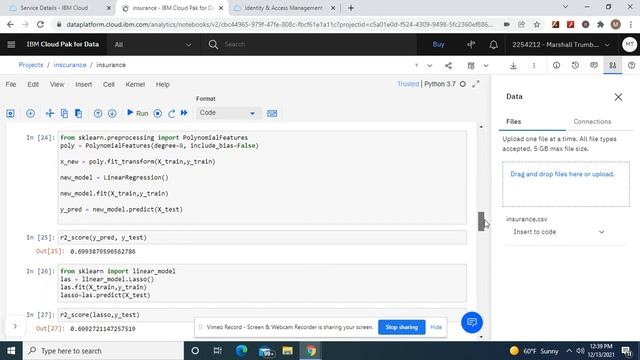The height and width of the screenshot is (360, 640).
Task: Expand the left sidebar chevron
Action: (x=15, y=326)
